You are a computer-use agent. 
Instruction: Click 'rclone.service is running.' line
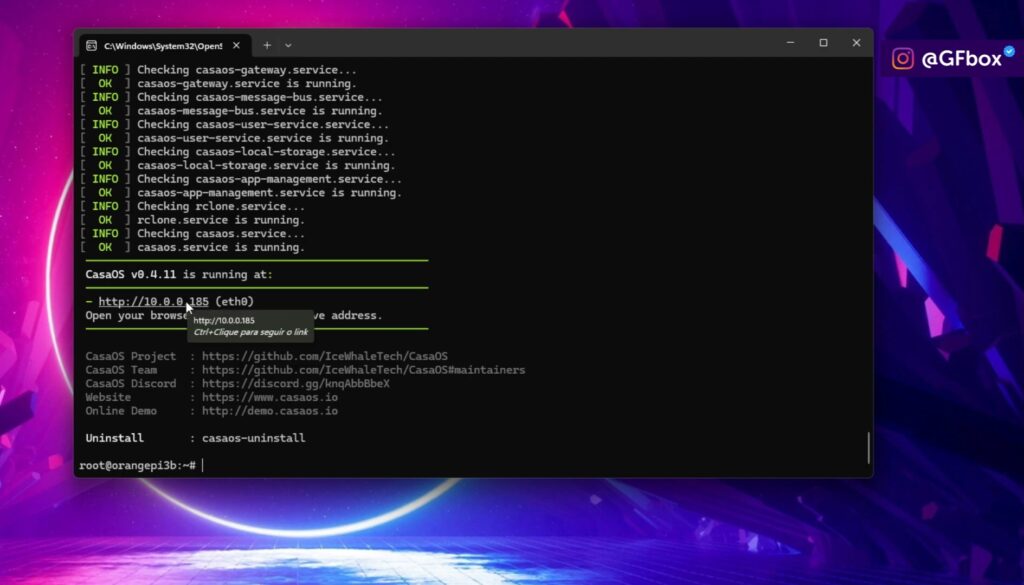[x=221, y=221]
